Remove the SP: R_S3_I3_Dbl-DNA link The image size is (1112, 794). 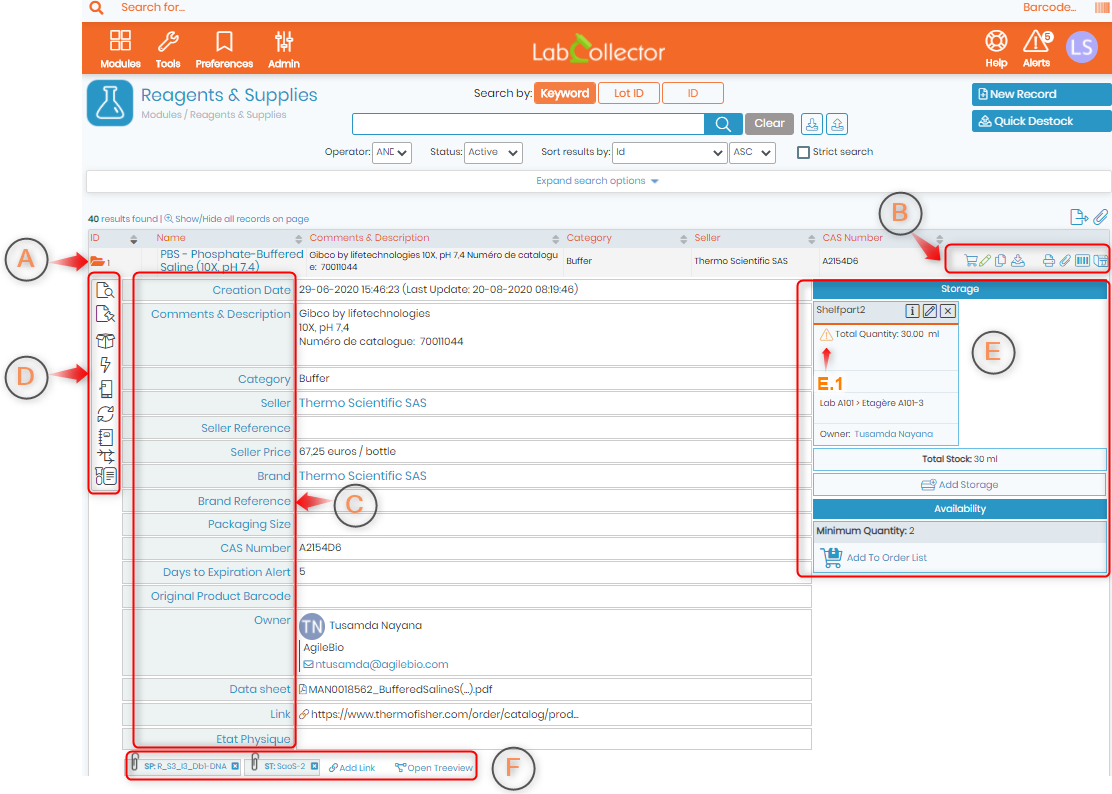[x=235, y=766]
